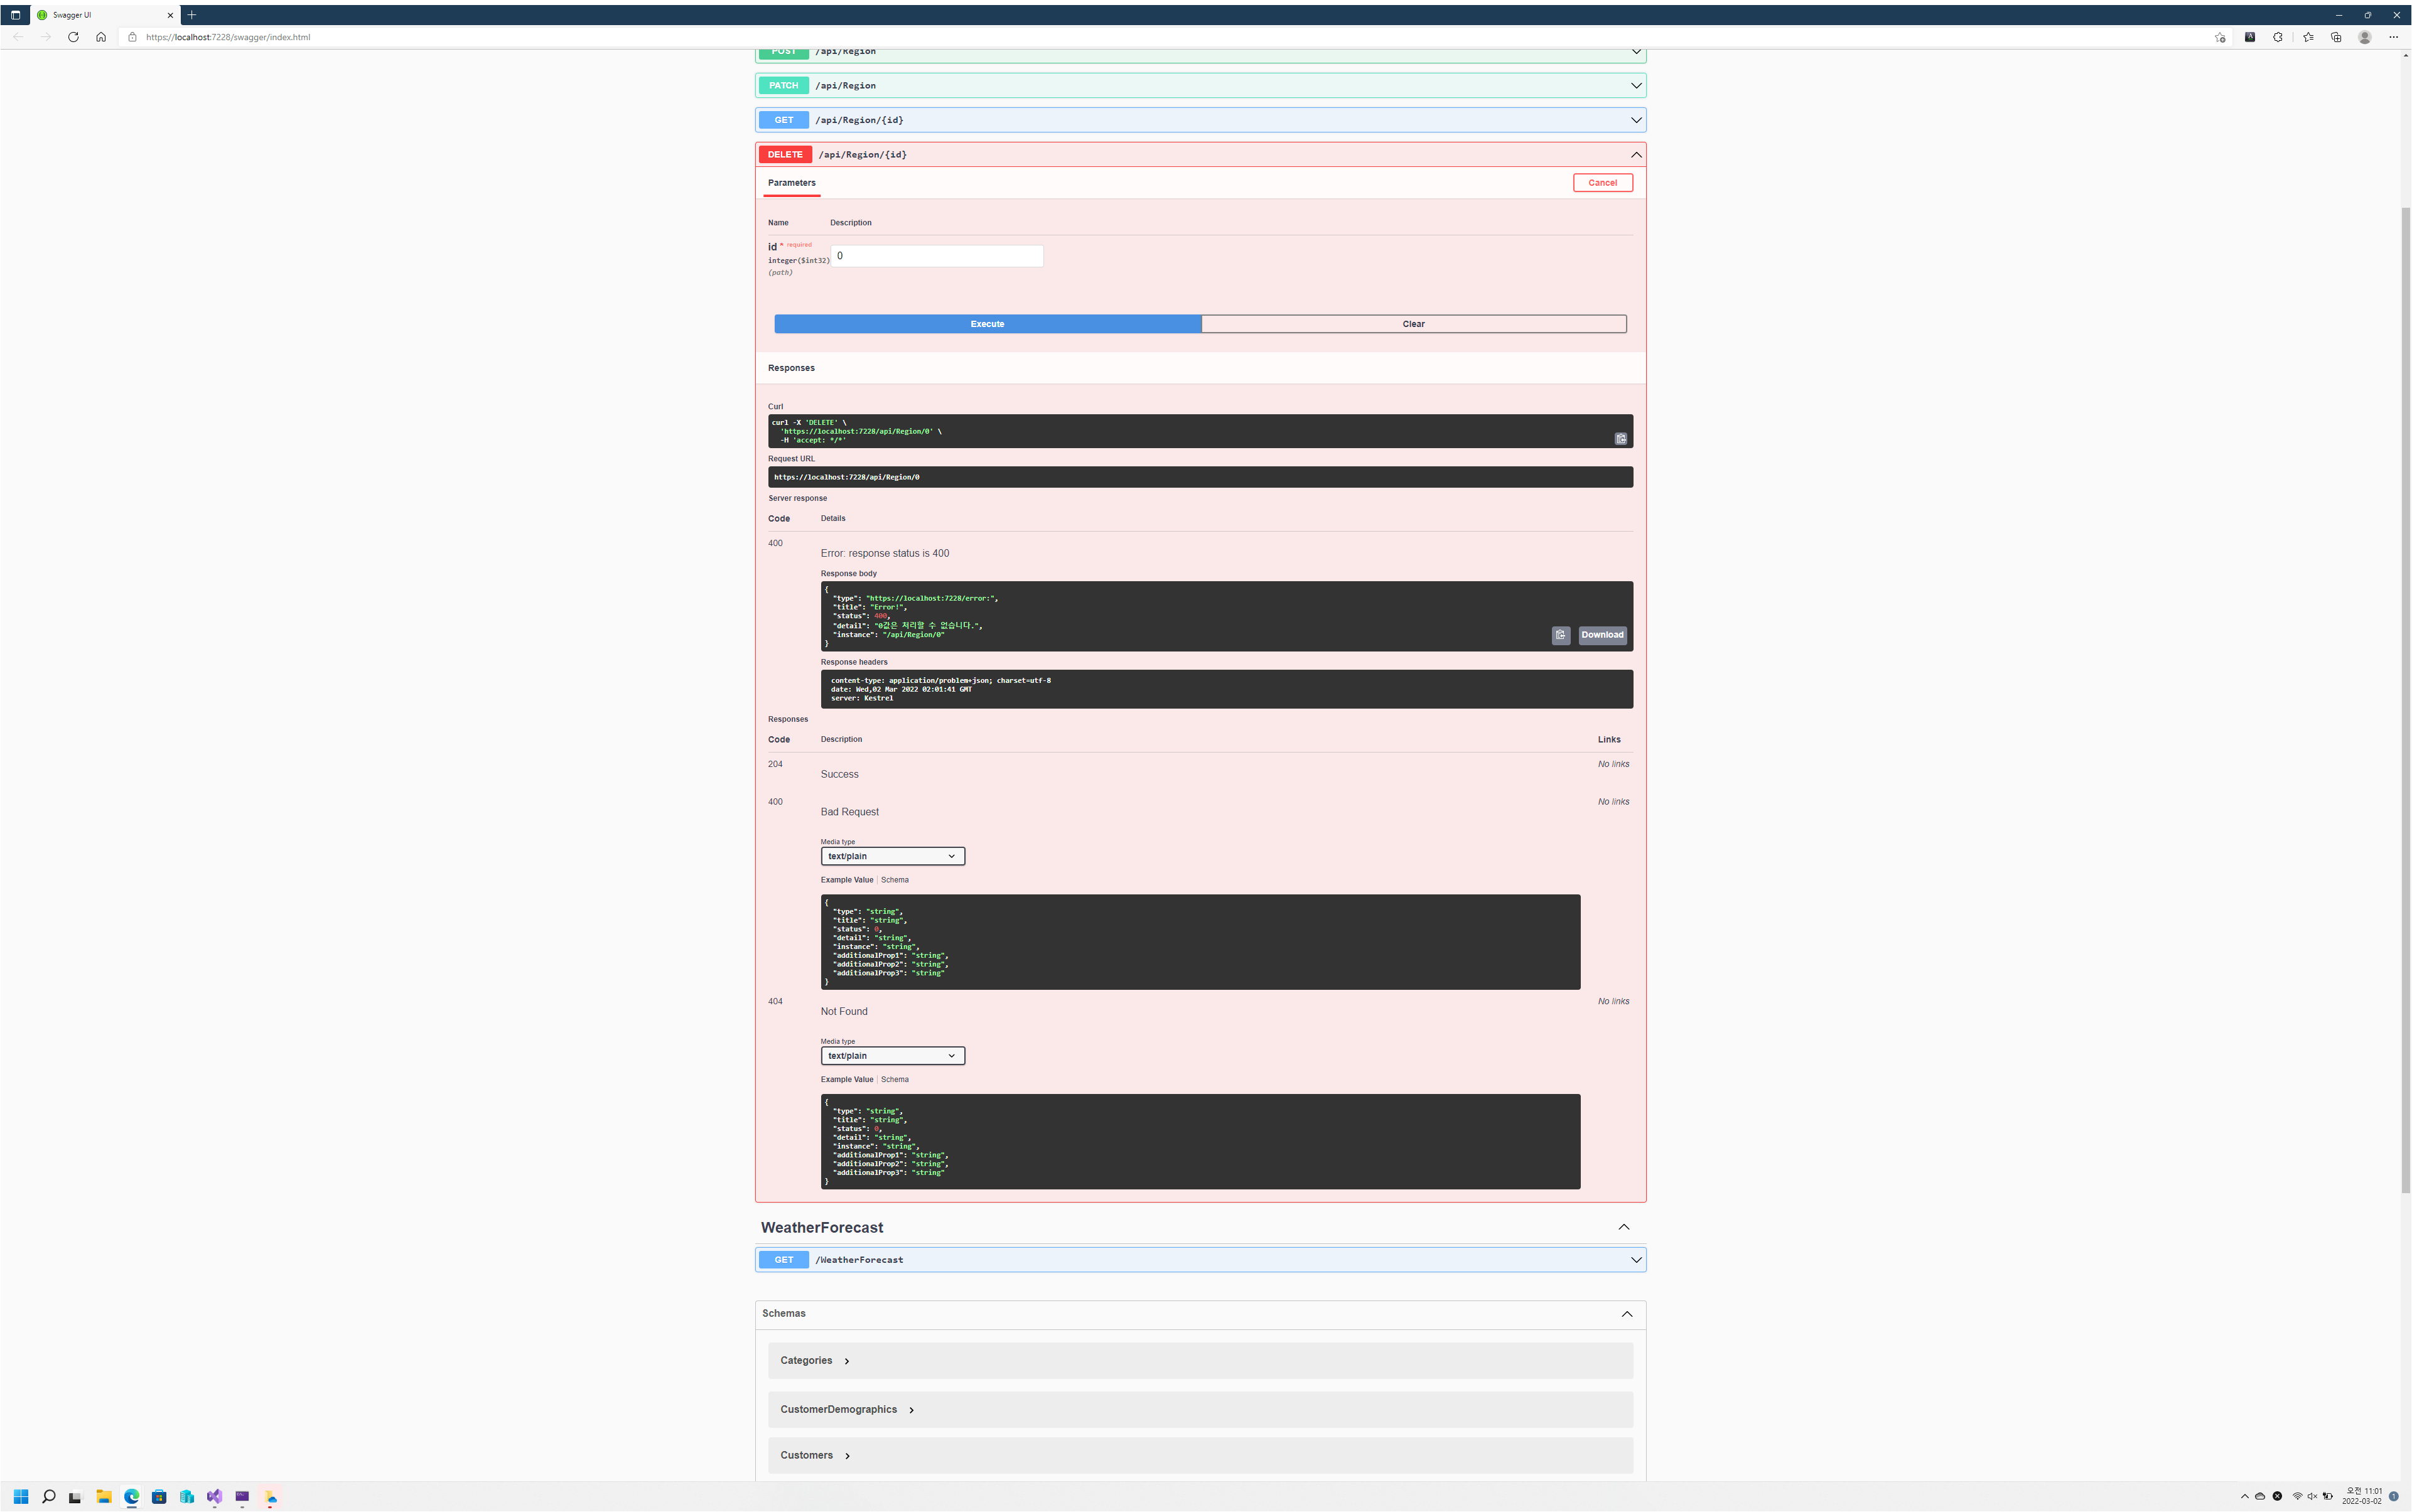Collapse the WeatherForecast section
2412x1512 pixels.
click(x=1623, y=1227)
